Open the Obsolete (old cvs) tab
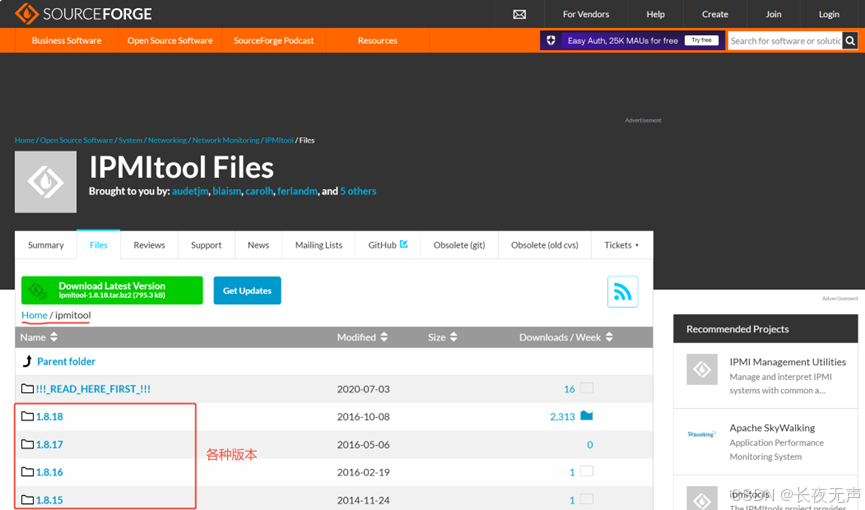The width and height of the screenshot is (865, 510). [544, 245]
